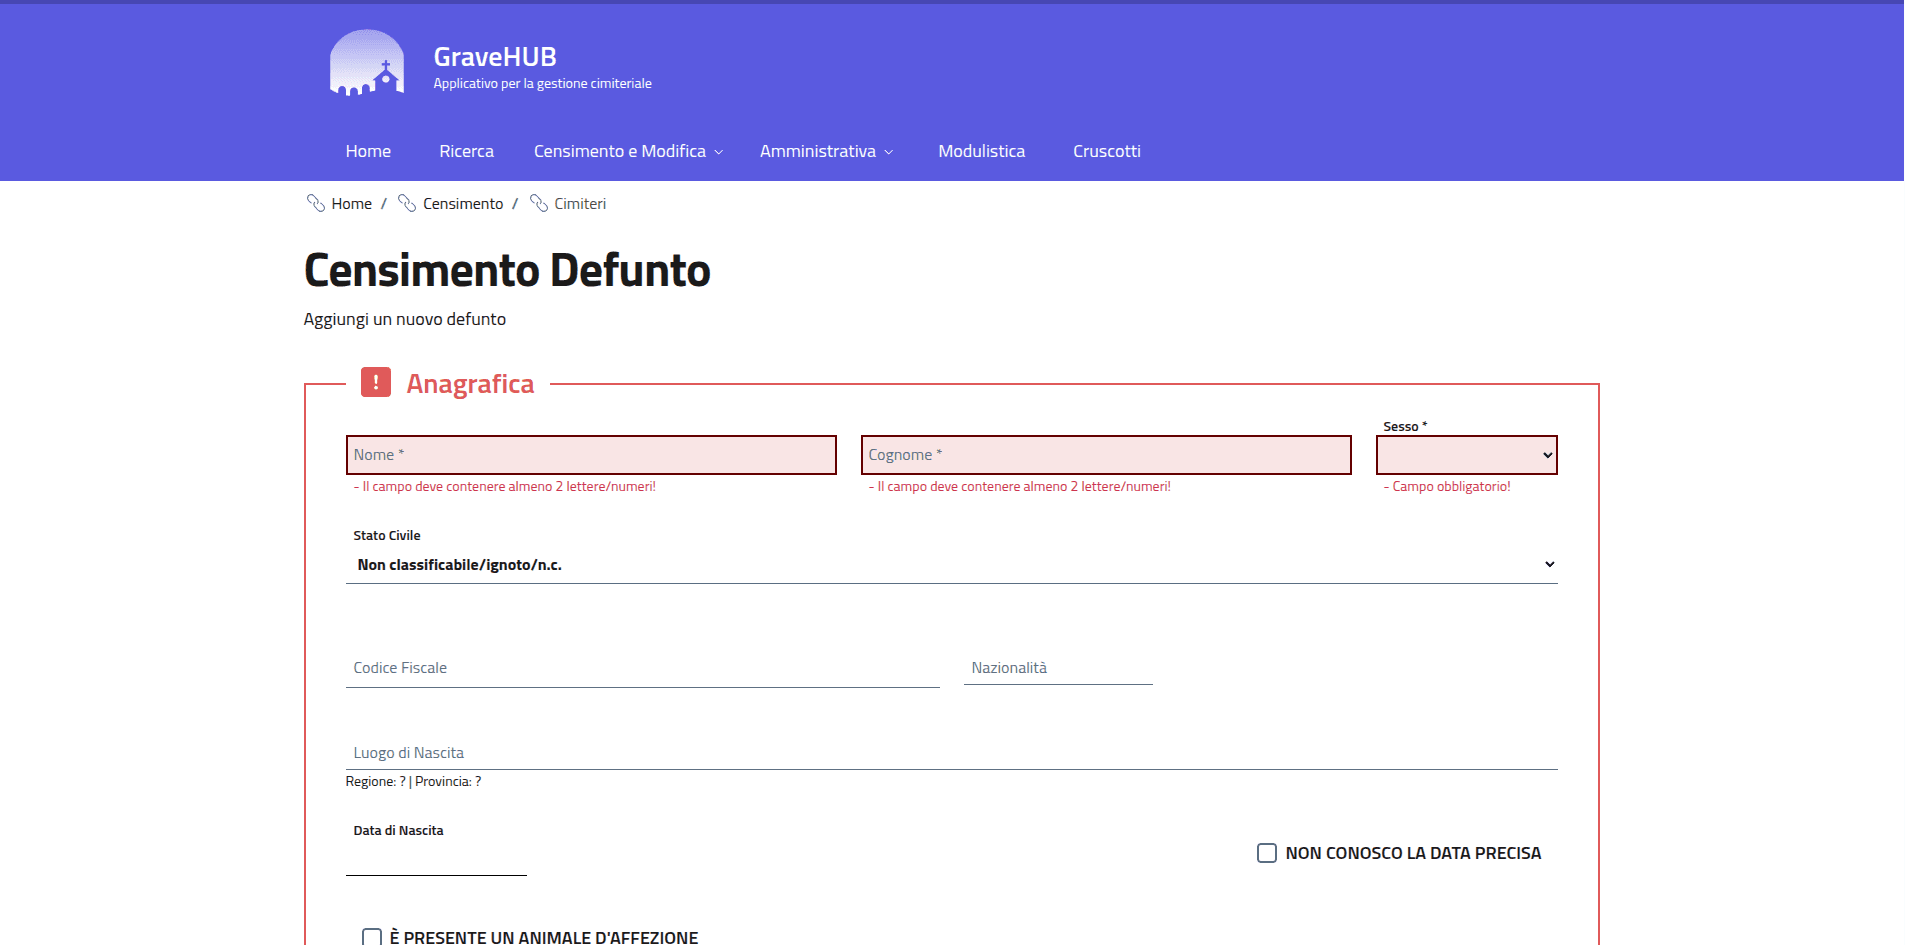Click the Data di Nascita input field

435,860
